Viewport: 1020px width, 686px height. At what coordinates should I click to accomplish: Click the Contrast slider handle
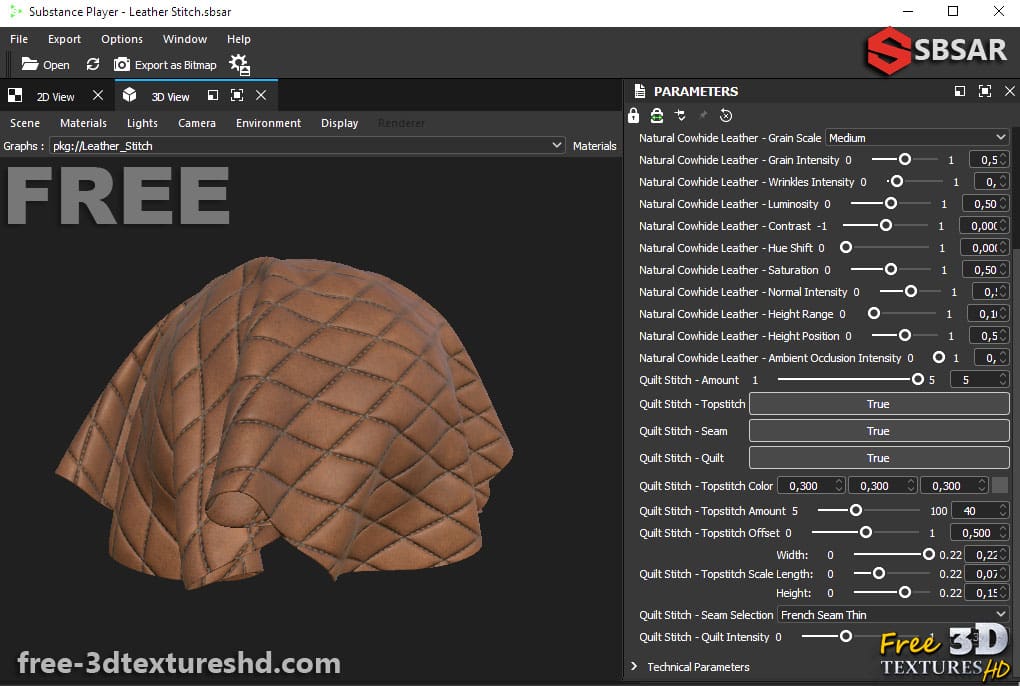point(885,226)
